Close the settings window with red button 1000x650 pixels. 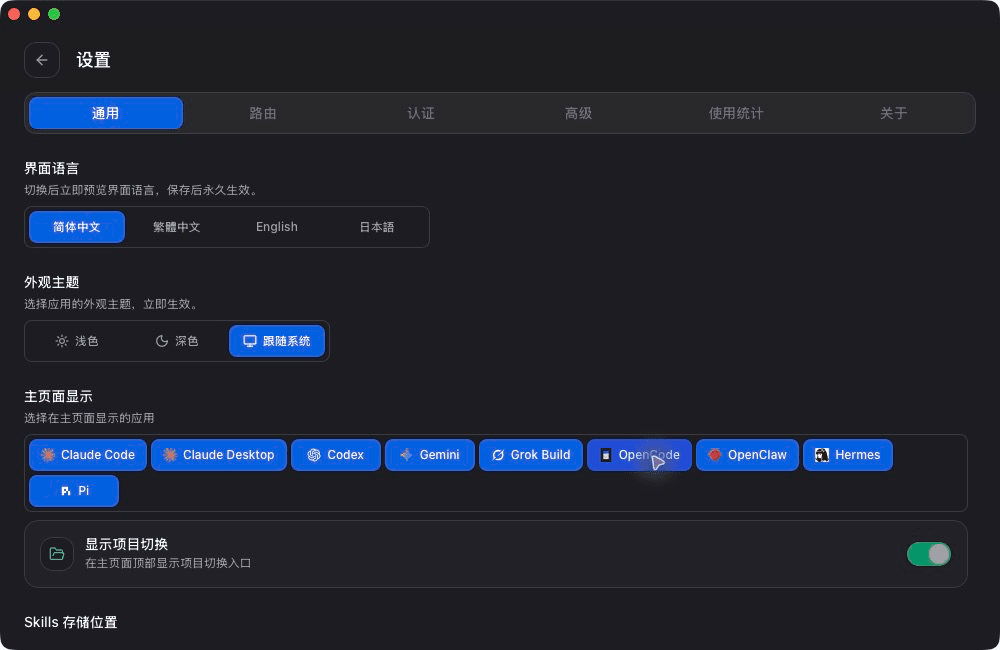tap(14, 14)
